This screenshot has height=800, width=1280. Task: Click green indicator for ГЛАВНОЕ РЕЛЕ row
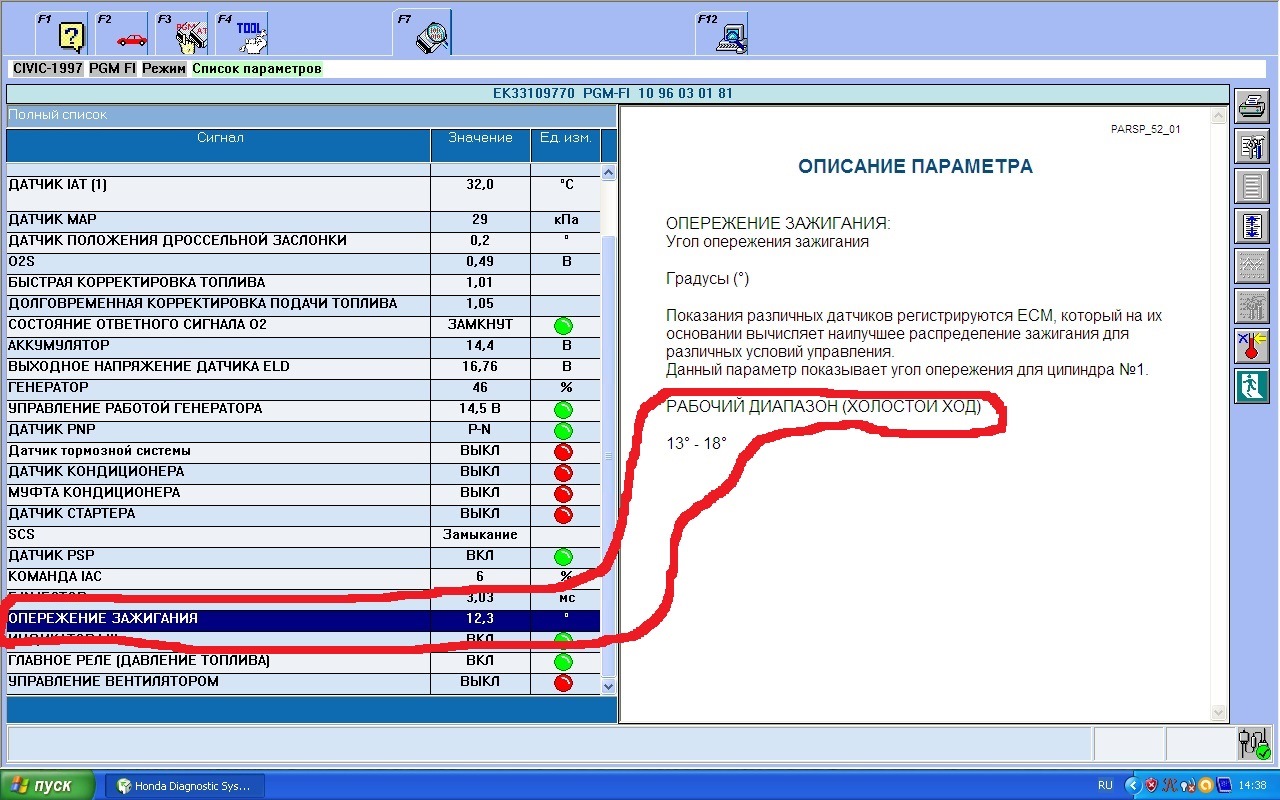(x=564, y=661)
